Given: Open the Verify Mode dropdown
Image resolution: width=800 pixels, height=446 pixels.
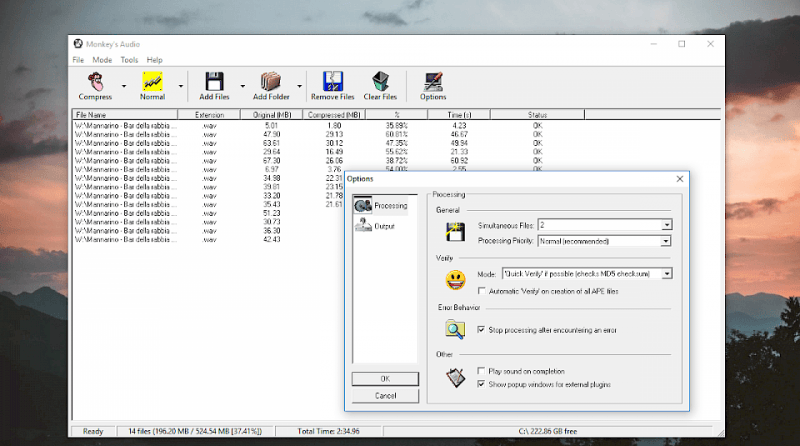Looking at the screenshot, I should [x=666, y=273].
